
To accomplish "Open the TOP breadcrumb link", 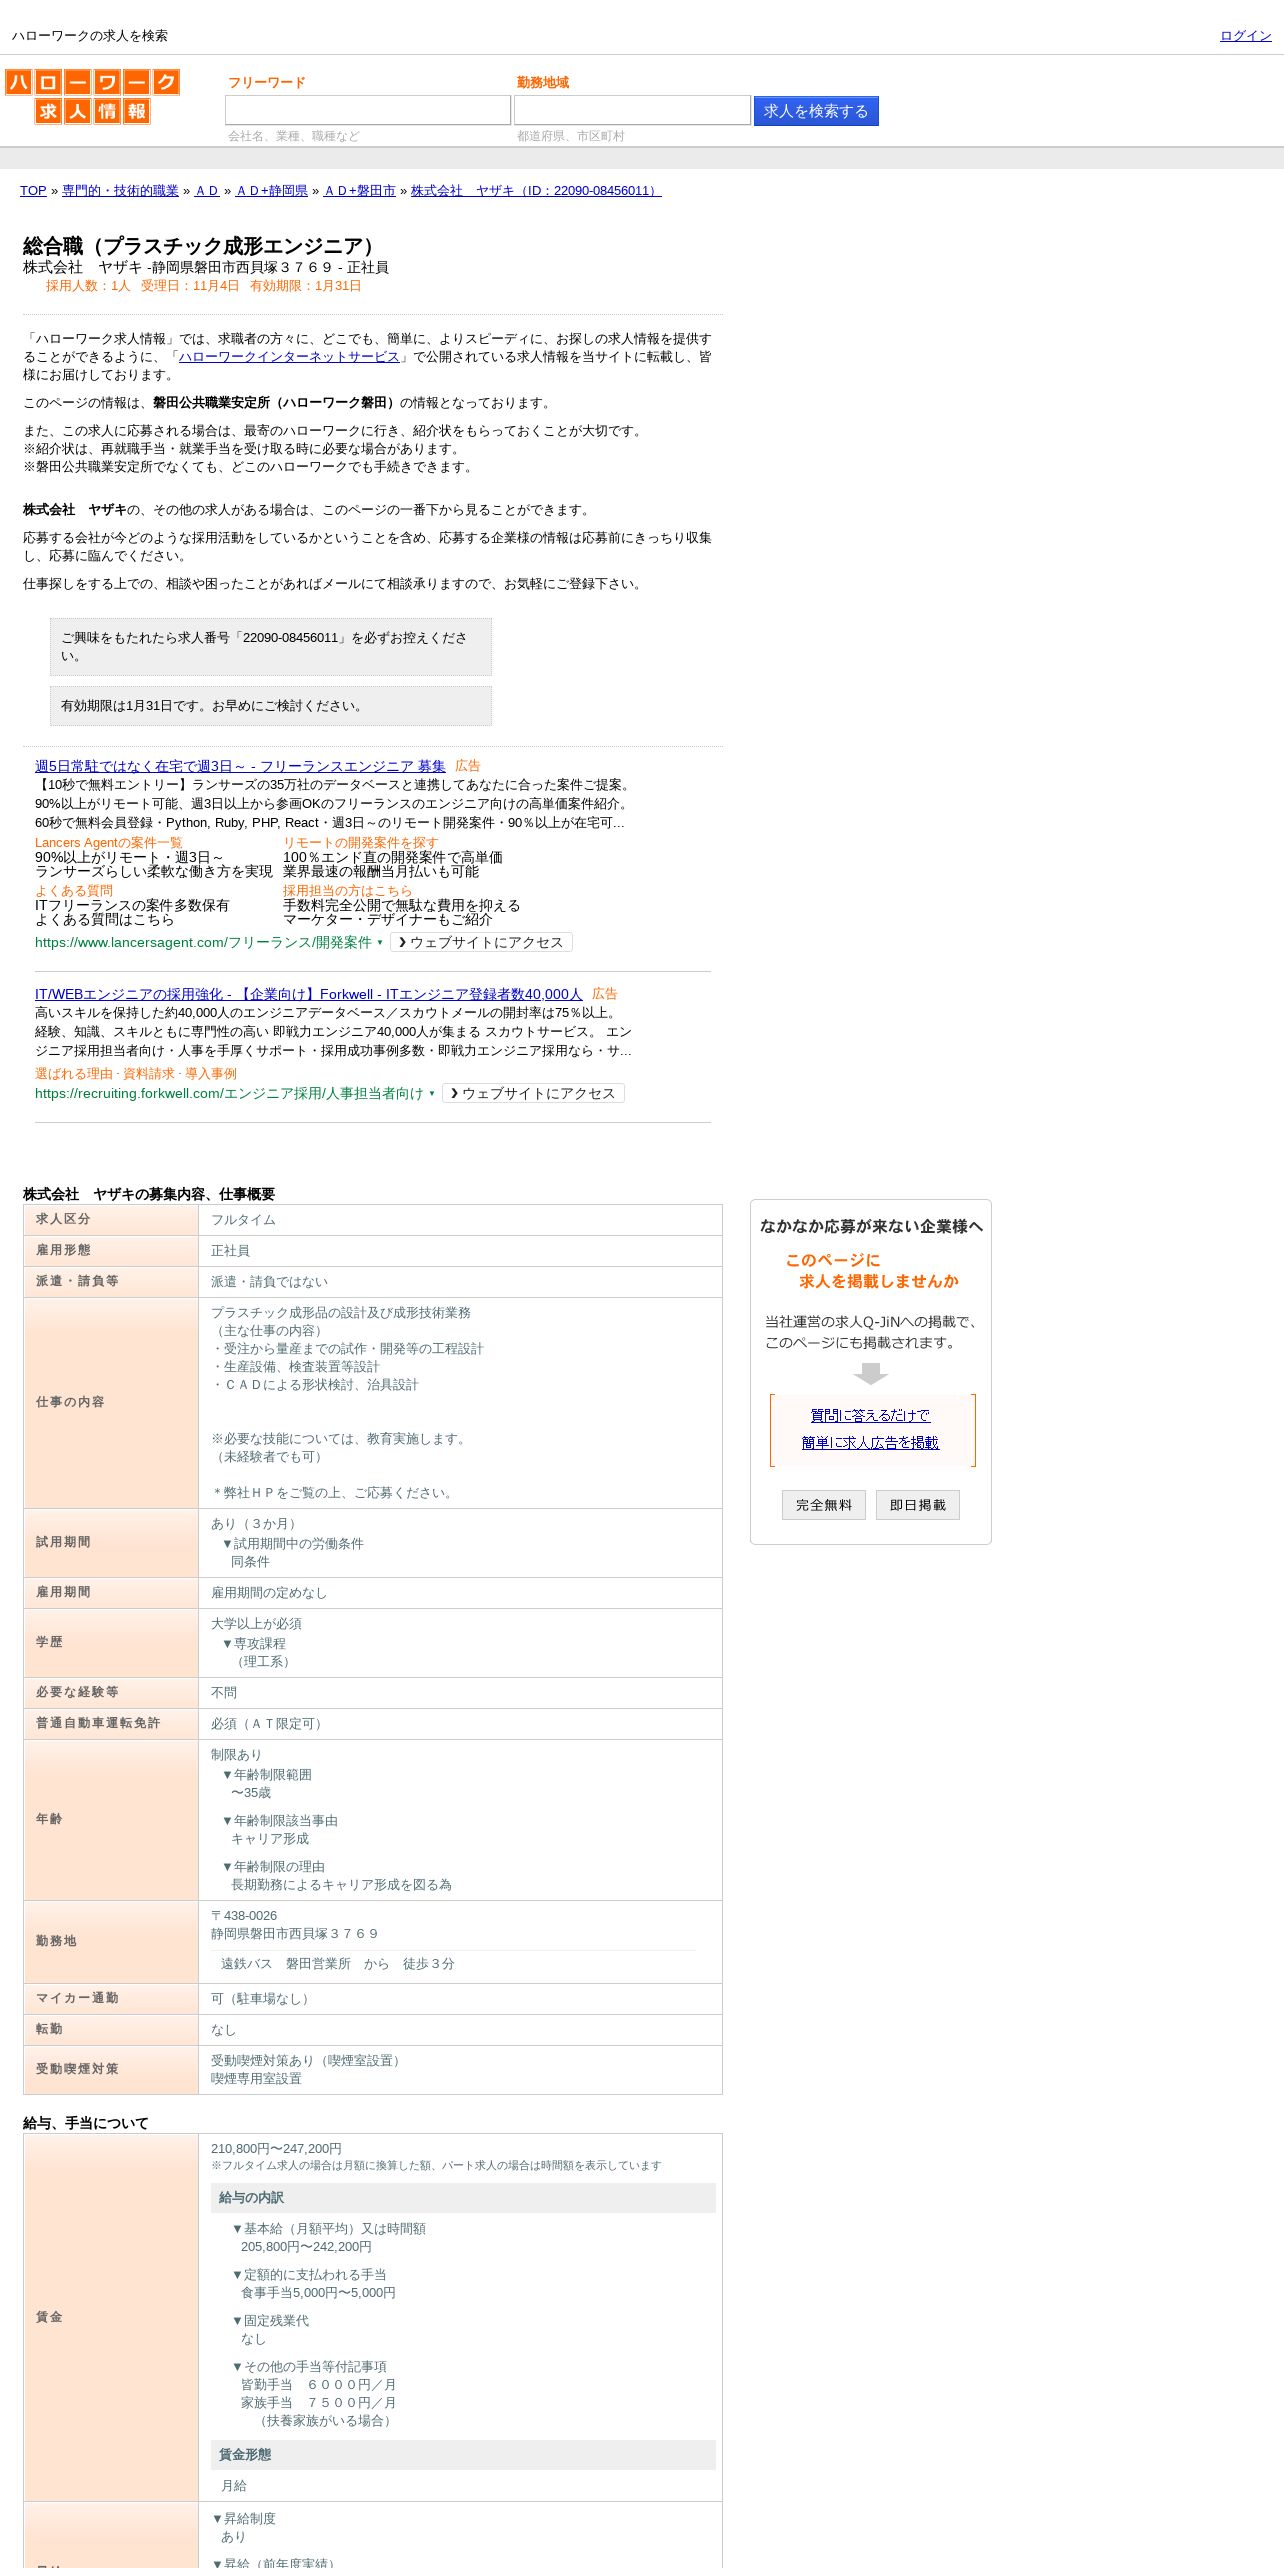I will point(33,191).
